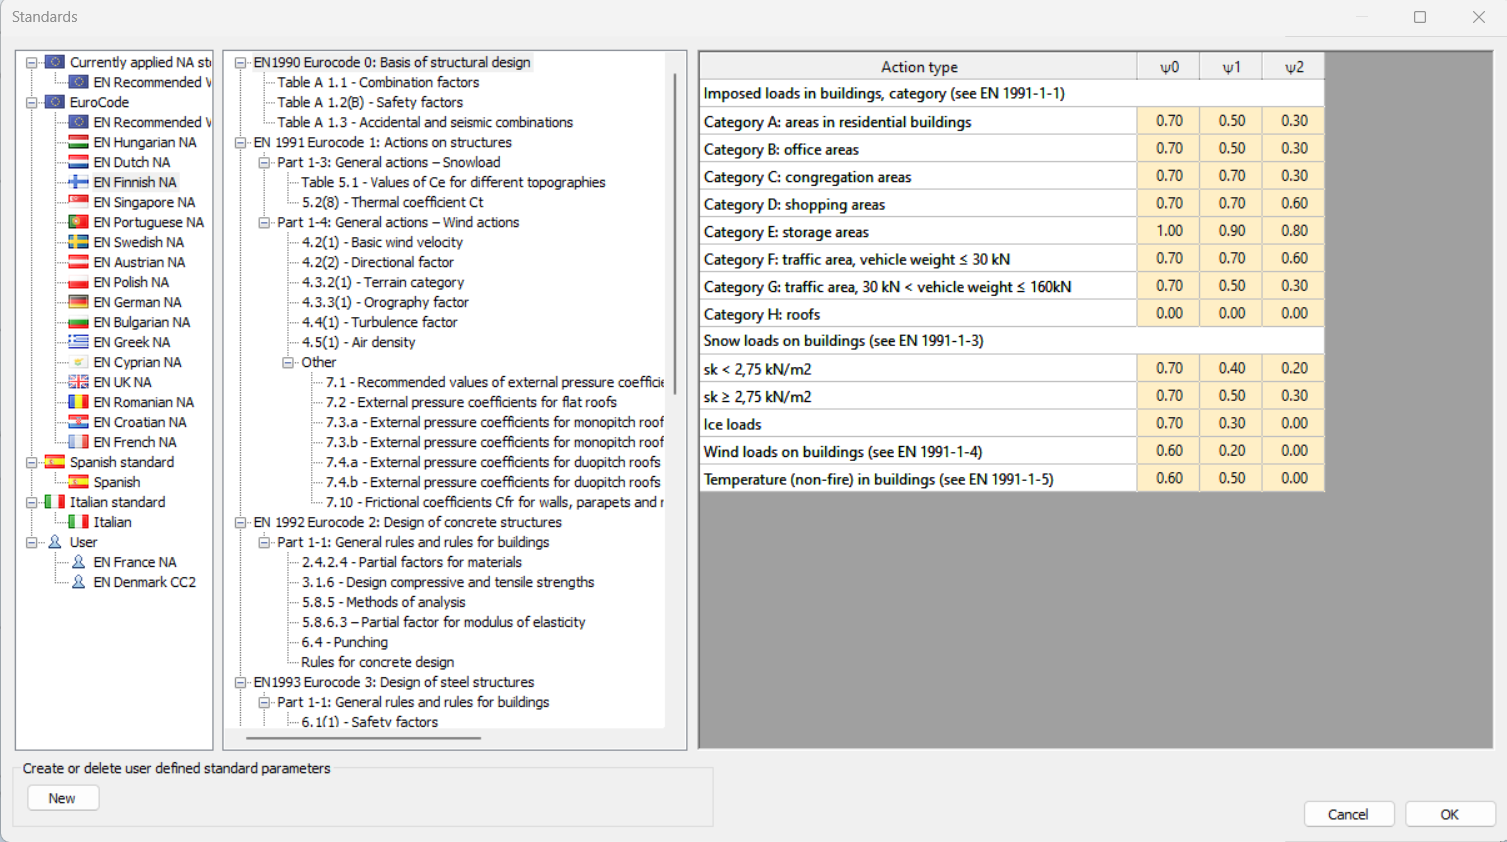Edit ψ0 value for Wind loads
The height and width of the screenshot is (842, 1507).
tap(1169, 451)
